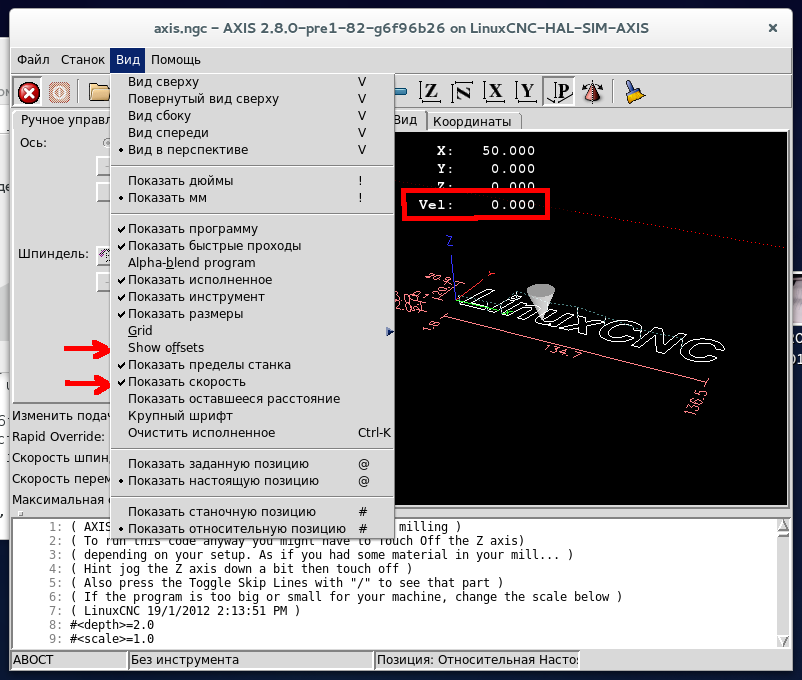The height and width of the screenshot is (680, 802).
Task: Select the X side view icon
Action: 494,92
